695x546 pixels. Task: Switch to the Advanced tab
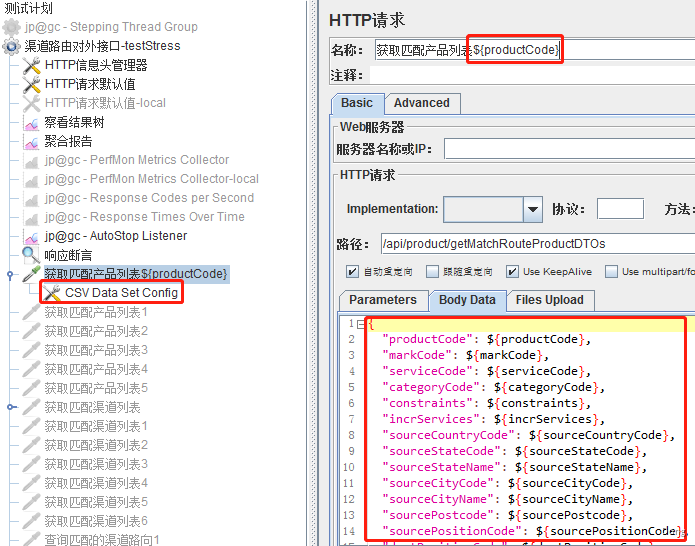click(421, 103)
